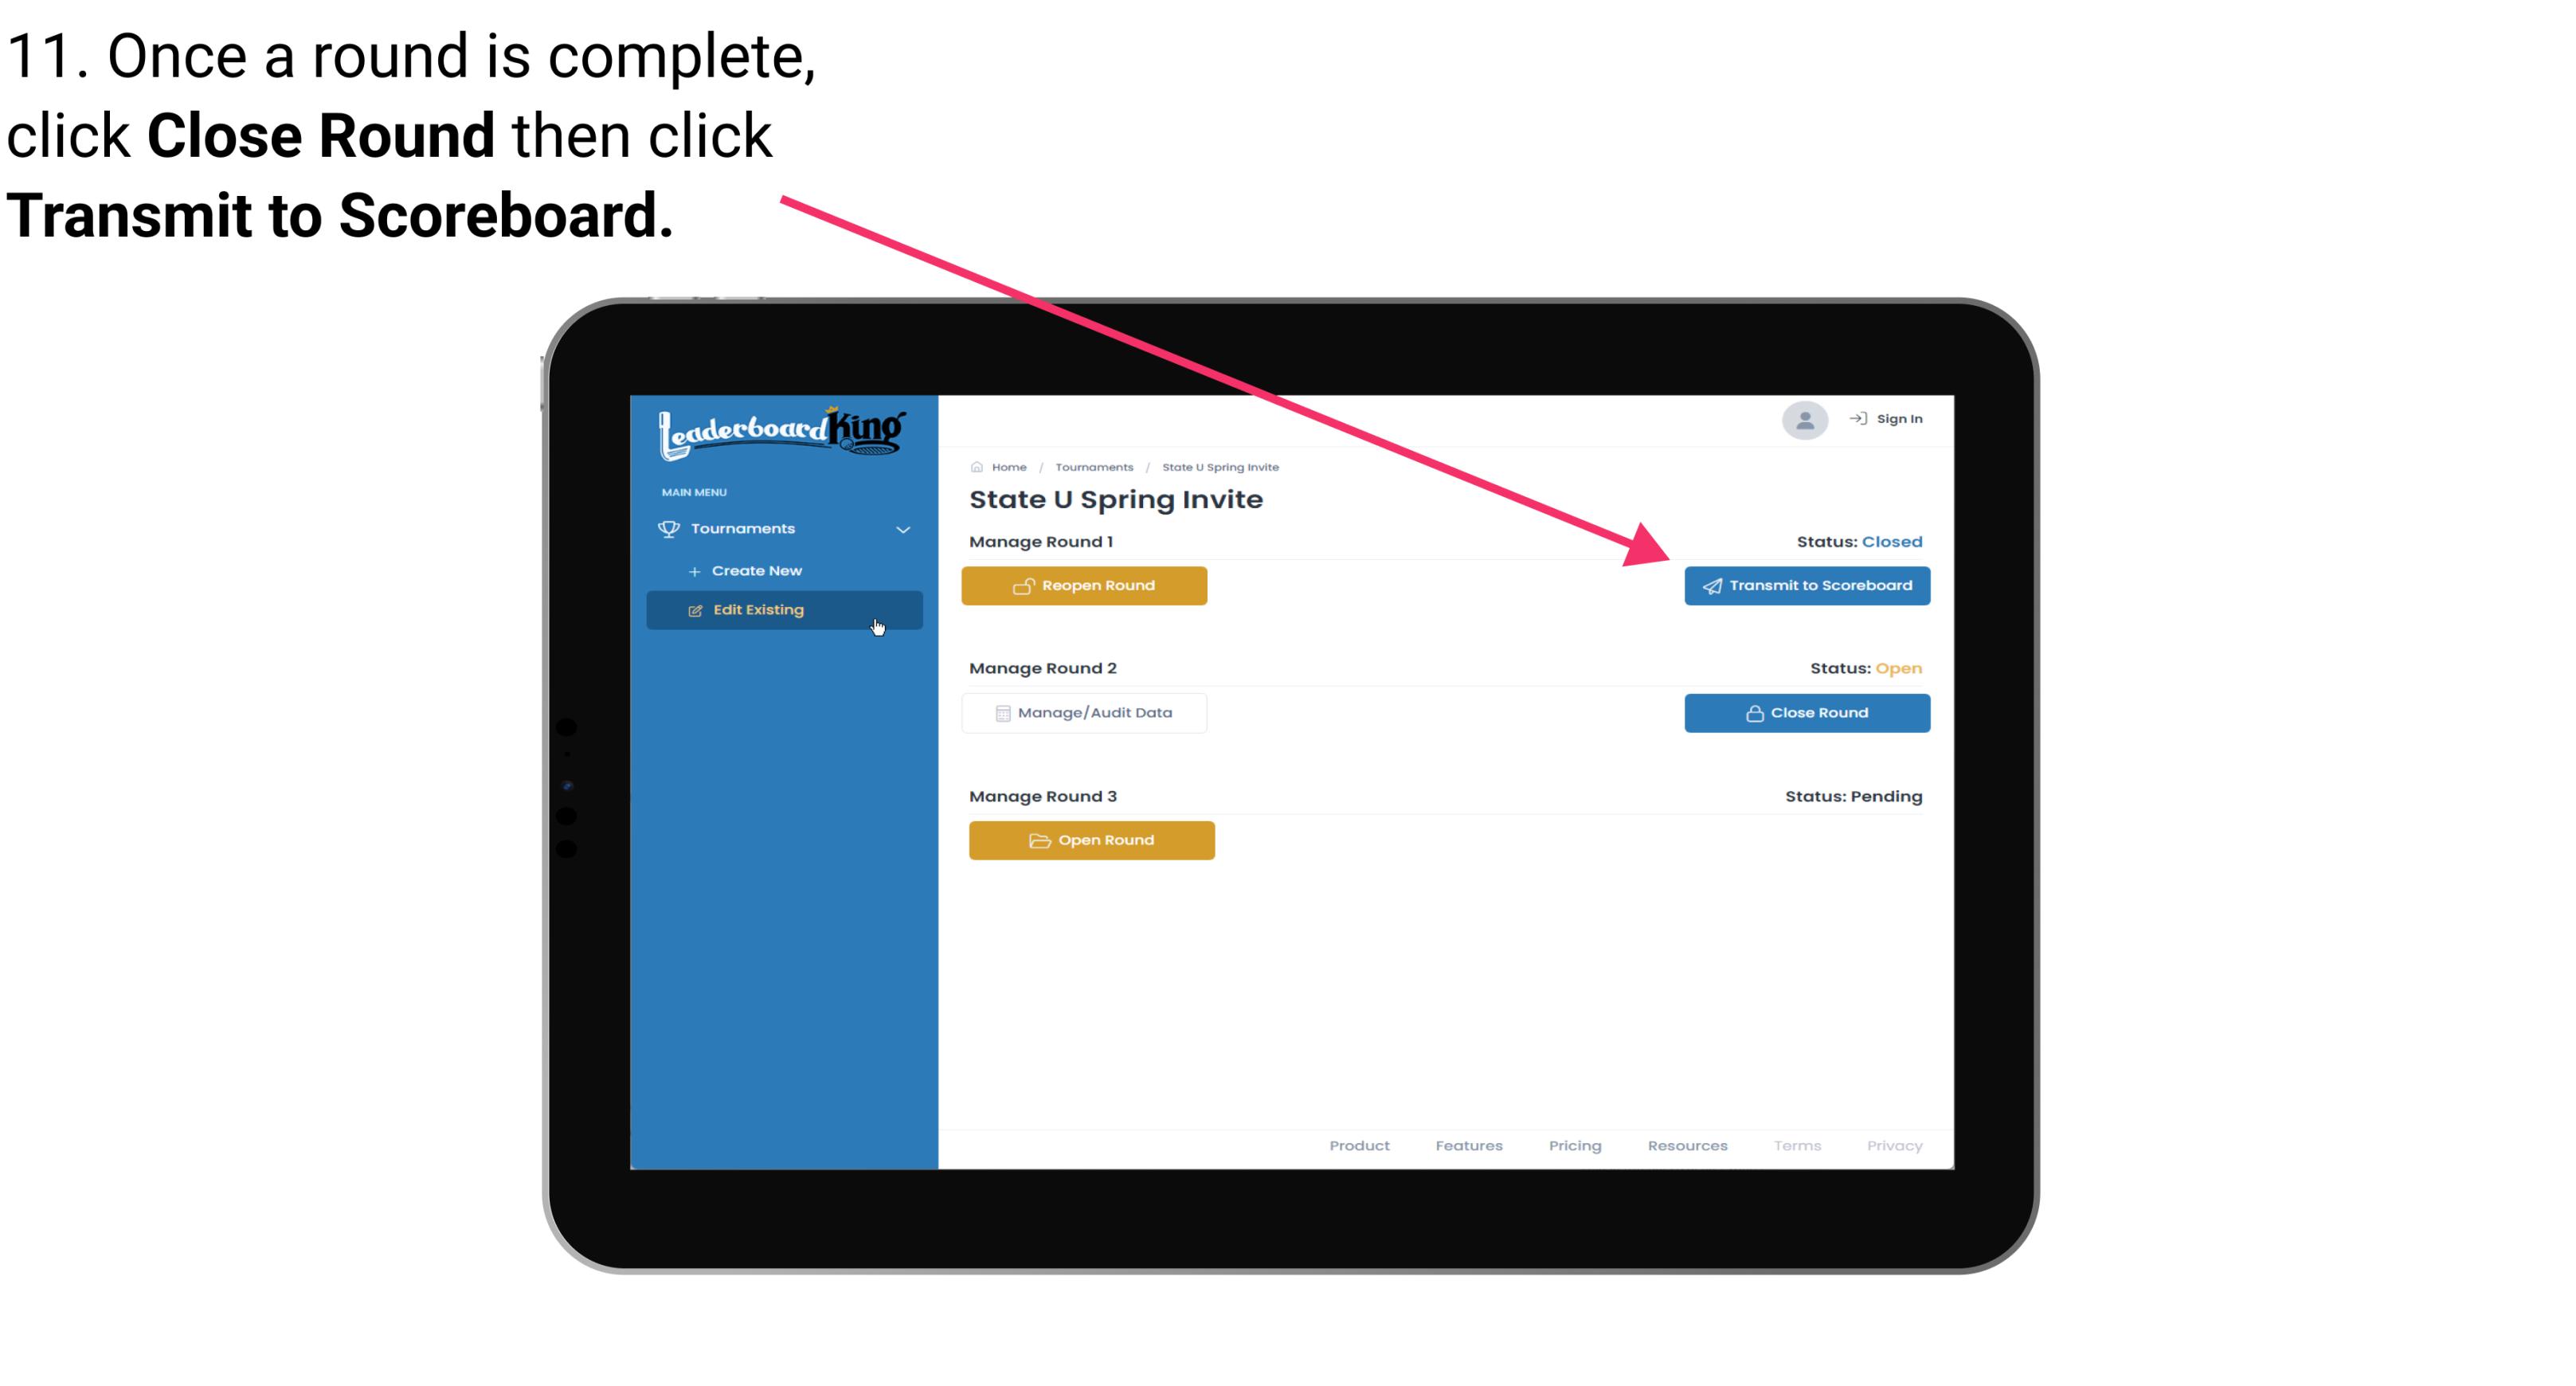2576x1386 pixels.
Task: Click the Reopen Round refresh icon
Action: (1024, 585)
